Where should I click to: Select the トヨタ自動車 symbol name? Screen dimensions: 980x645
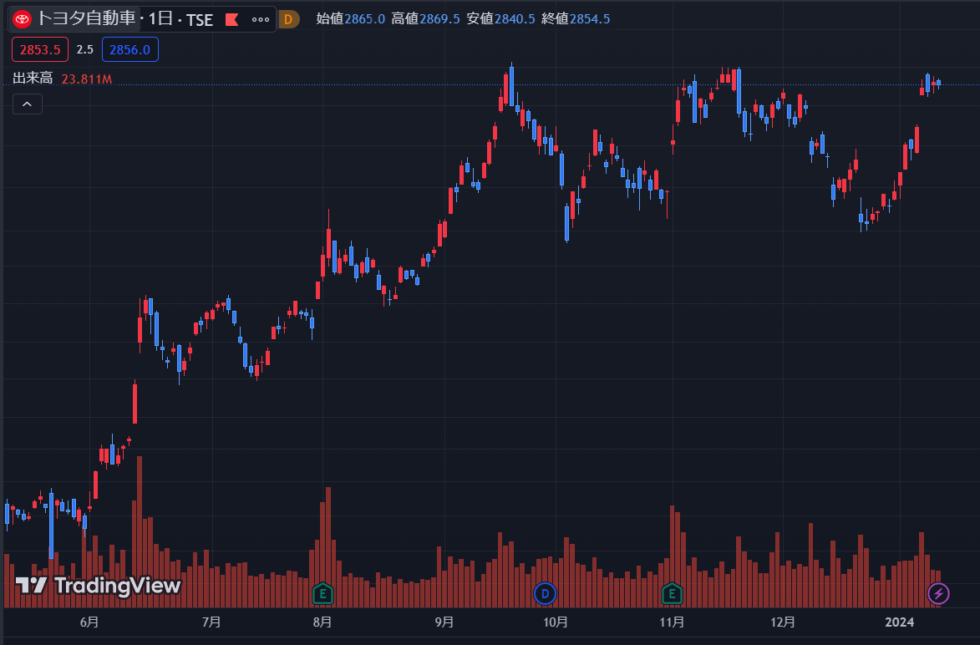pos(86,19)
